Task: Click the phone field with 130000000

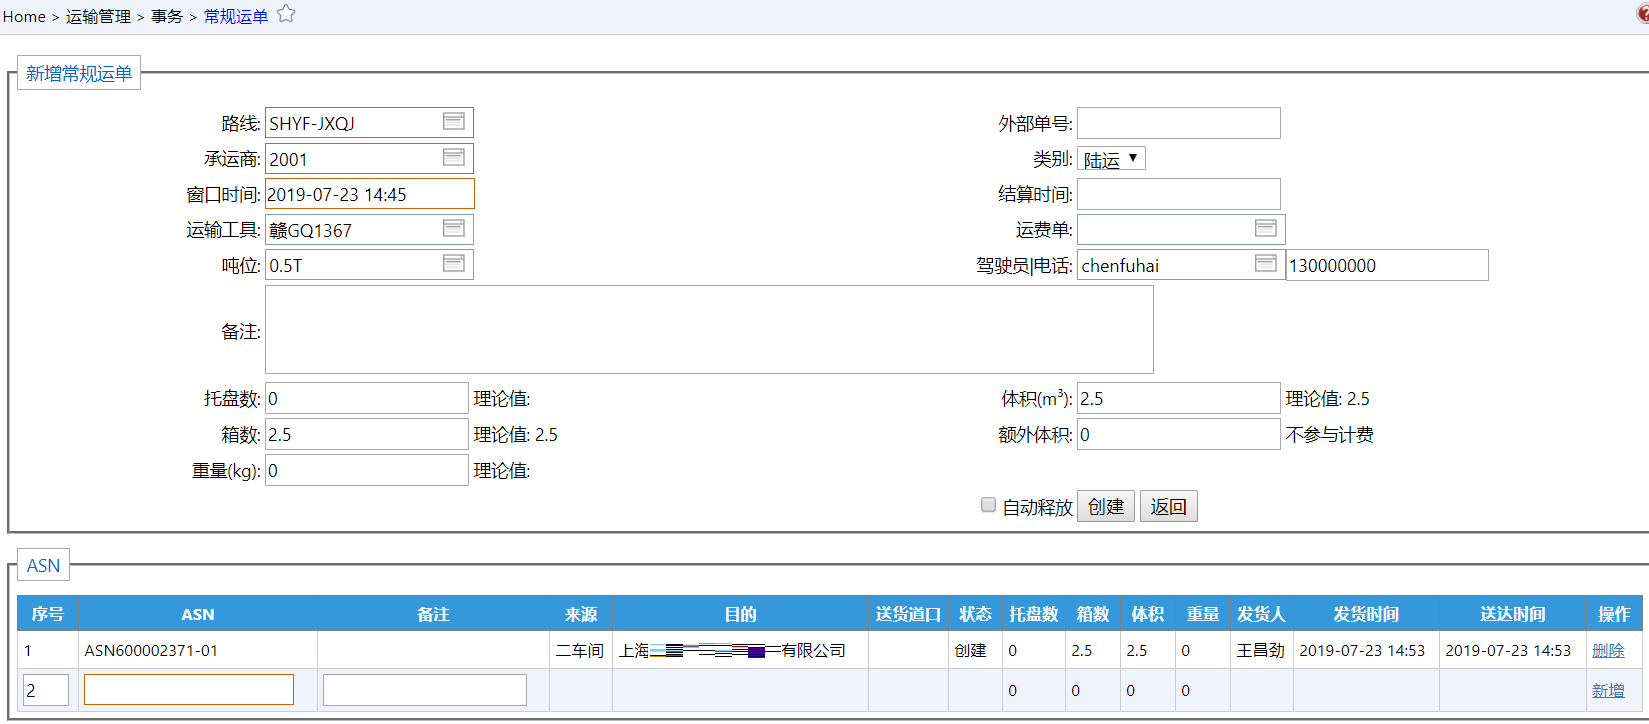Action: point(1387,265)
